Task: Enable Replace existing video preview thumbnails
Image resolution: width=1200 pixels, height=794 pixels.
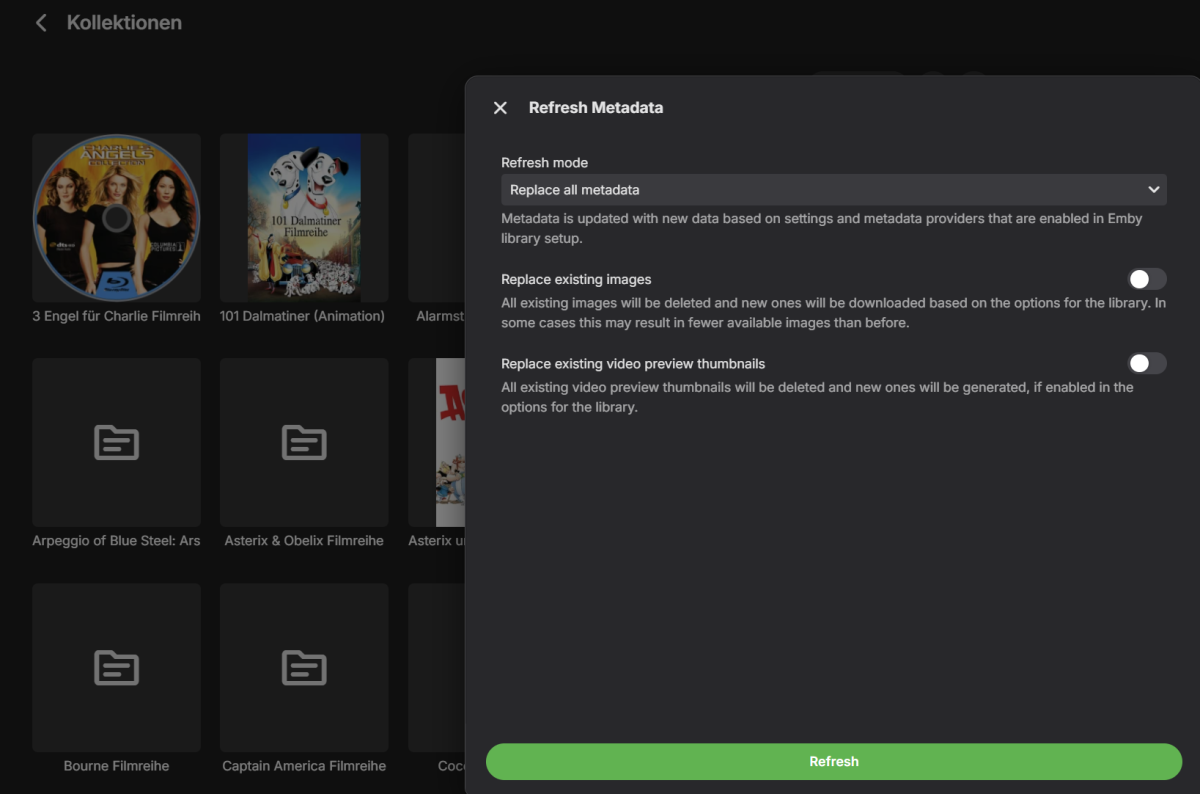Action: (1146, 363)
